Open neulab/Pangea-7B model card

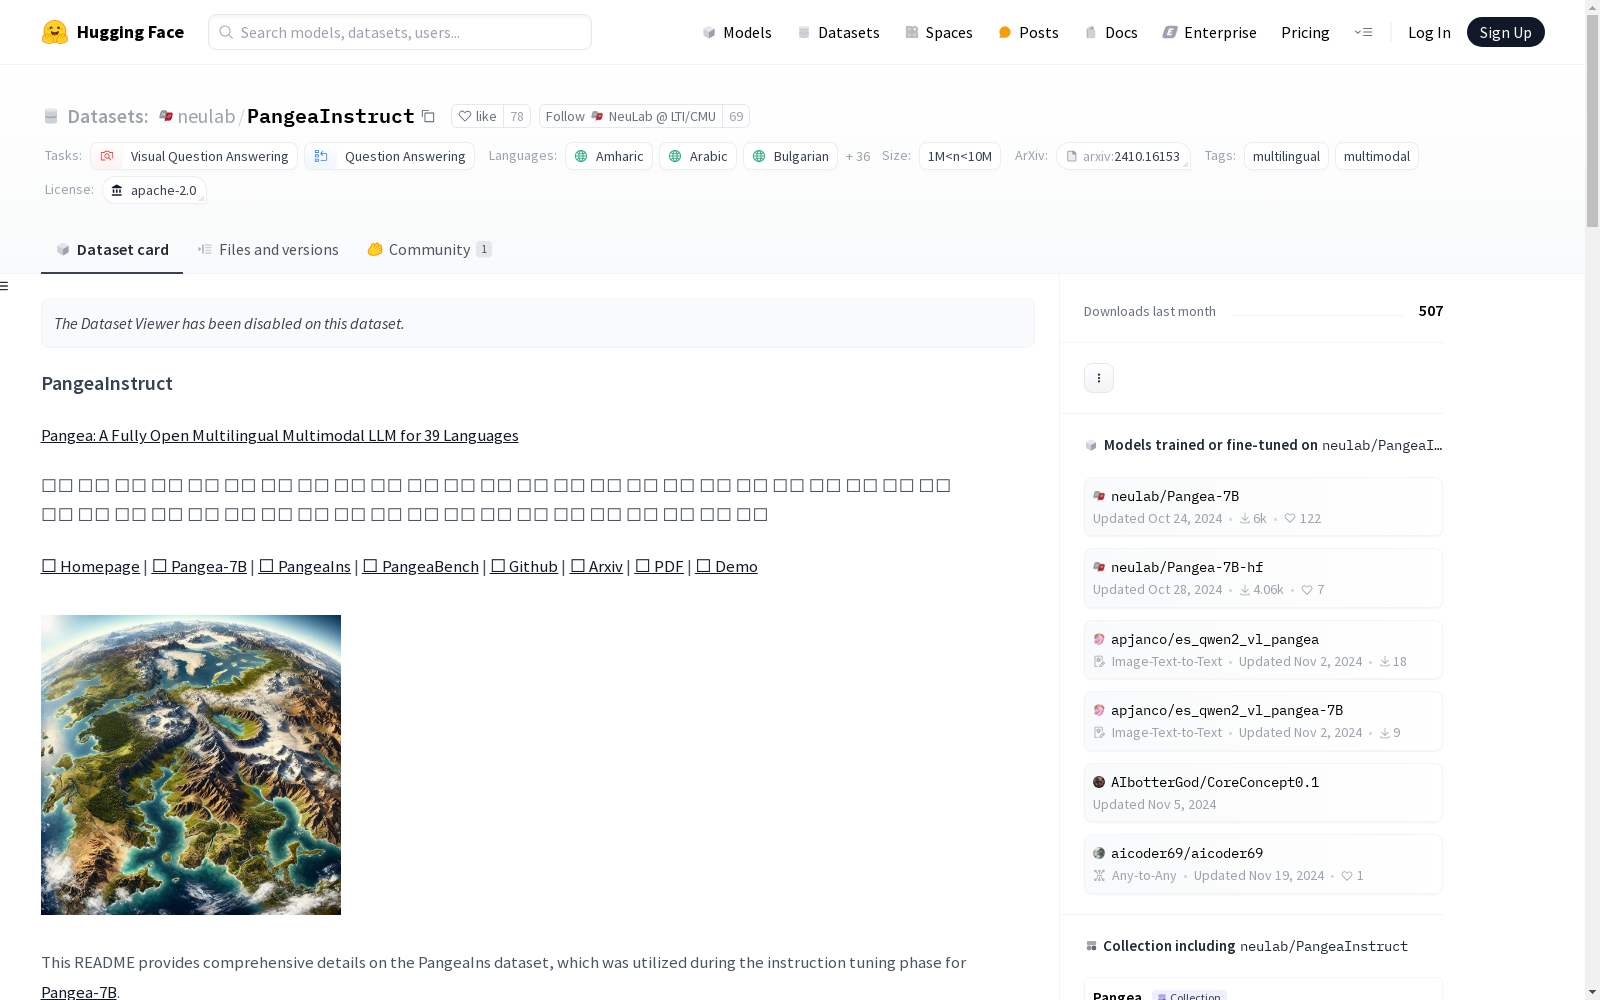[x=1263, y=507]
